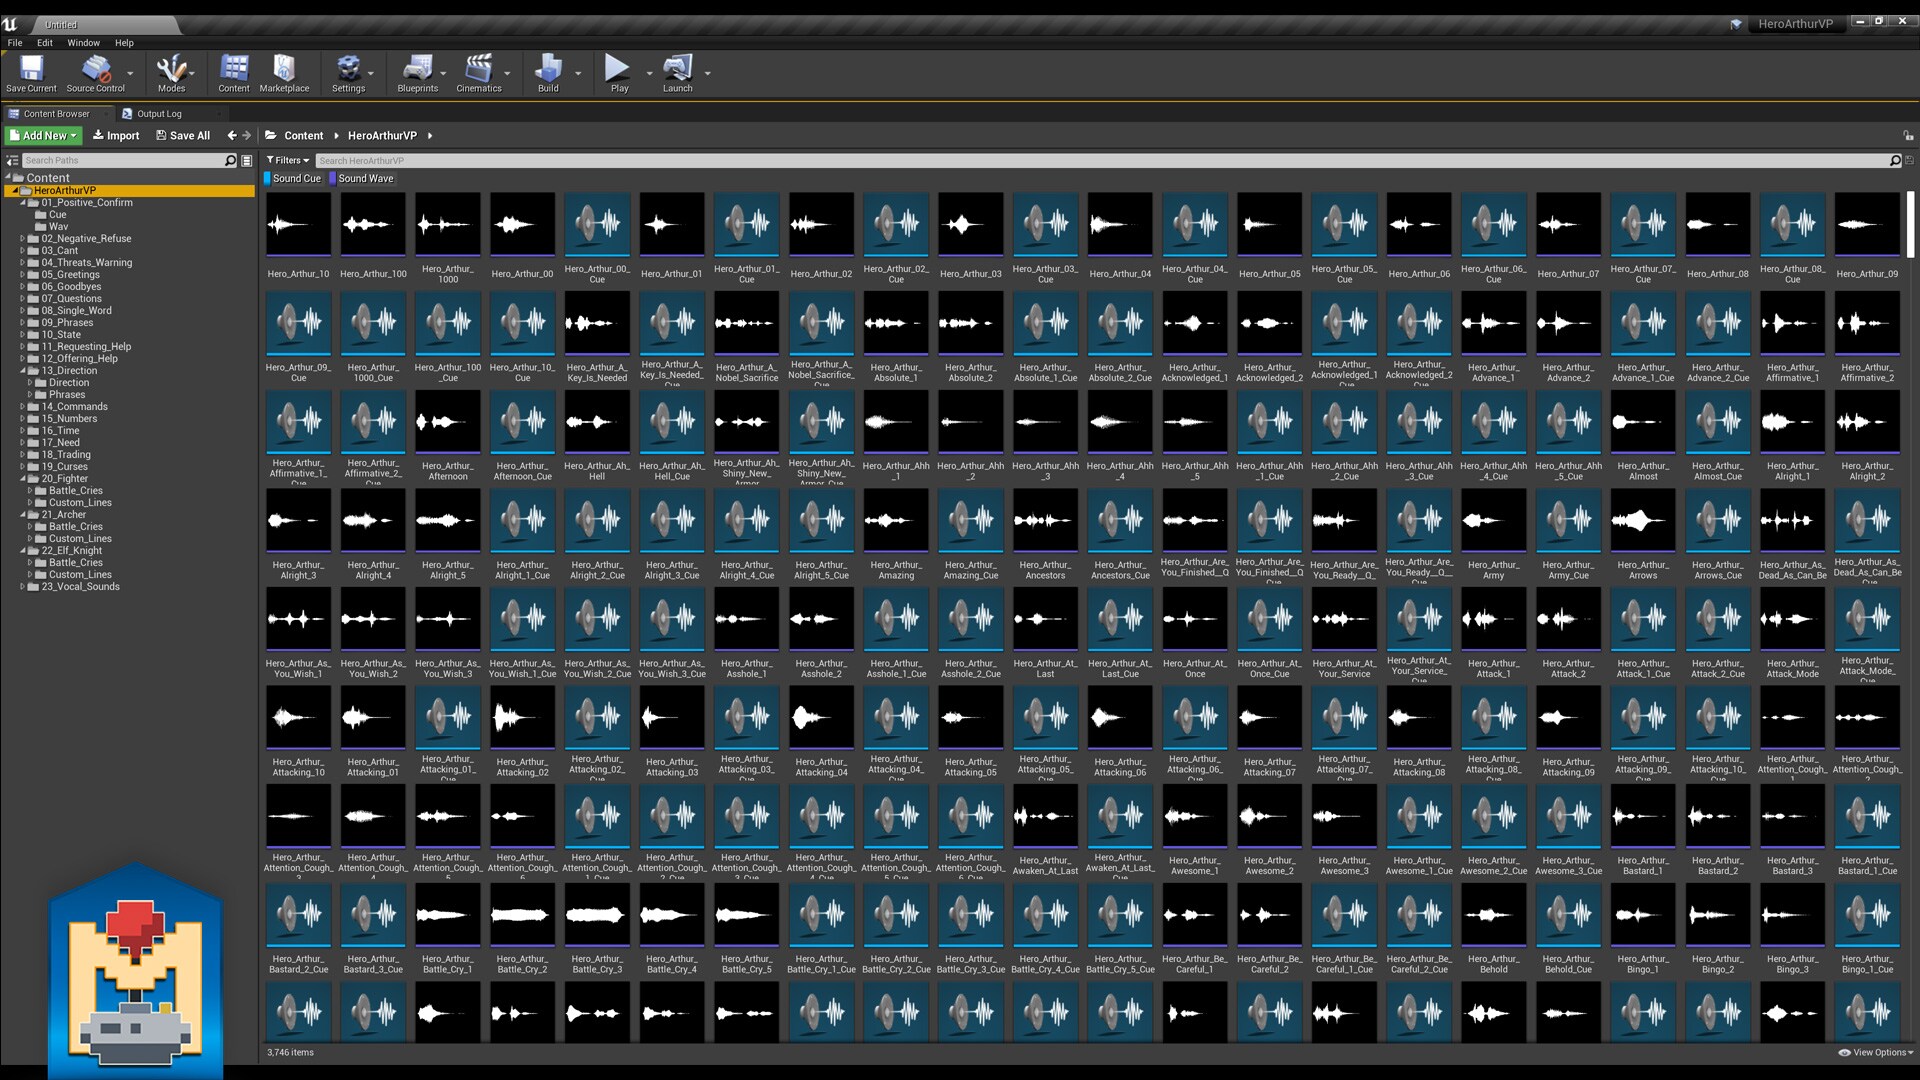
Task: Click the path folder icon before Content
Action: 271,135
